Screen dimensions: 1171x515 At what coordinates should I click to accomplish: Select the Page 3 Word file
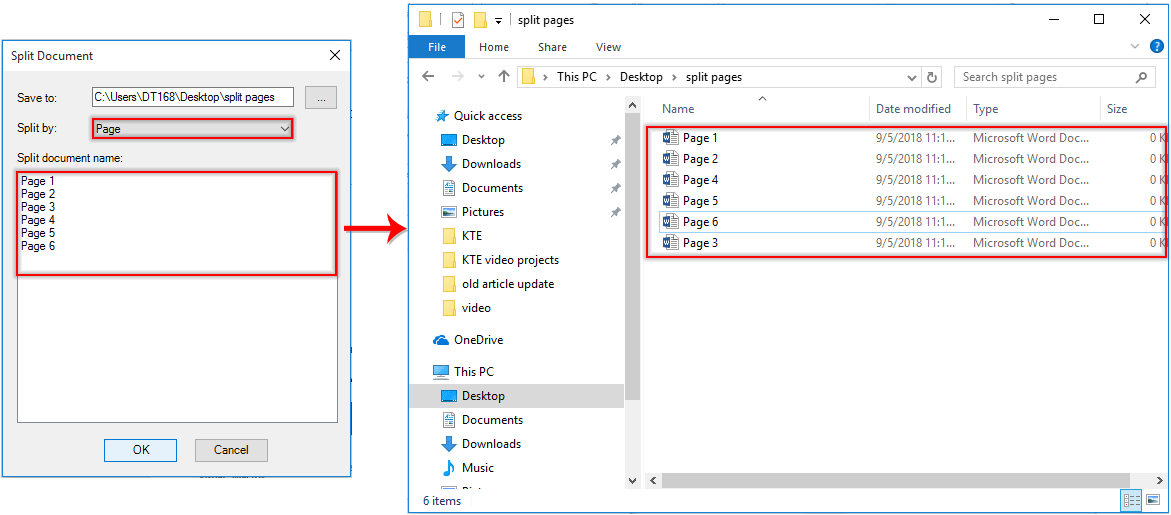[x=700, y=243]
